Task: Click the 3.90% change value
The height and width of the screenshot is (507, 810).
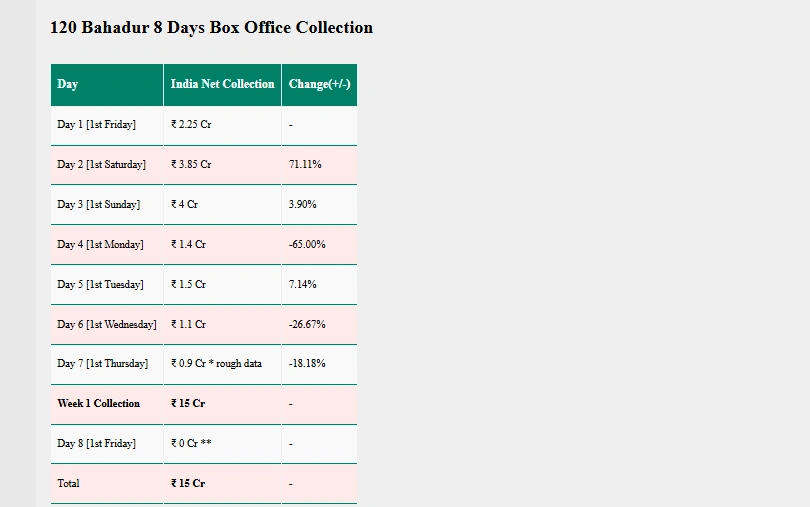Action: 302,204
